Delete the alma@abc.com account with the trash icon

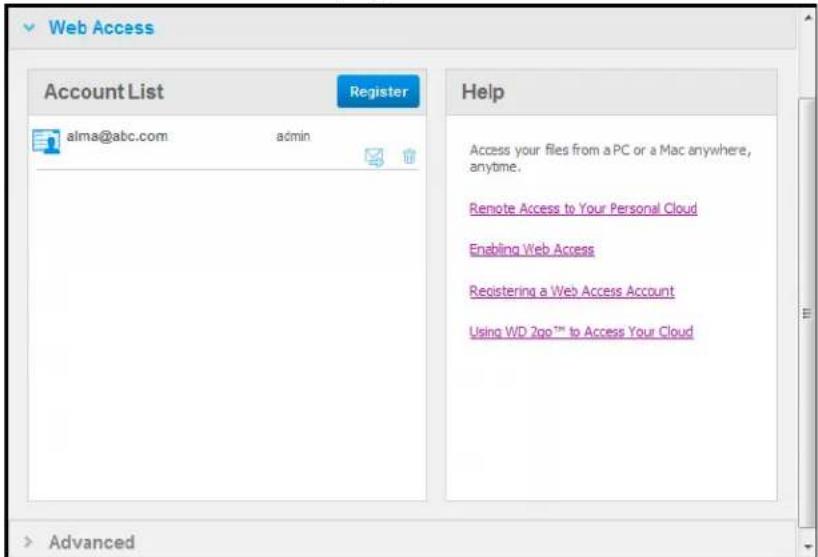point(410,156)
